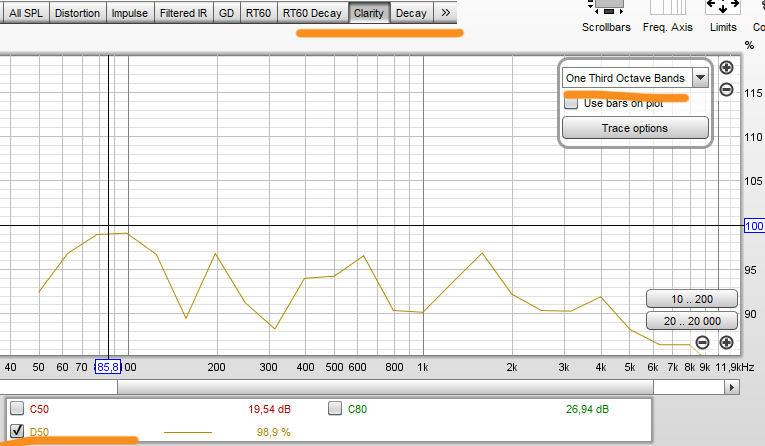
Task: Uncheck the D50 trace checkbox
Action: 17,430
